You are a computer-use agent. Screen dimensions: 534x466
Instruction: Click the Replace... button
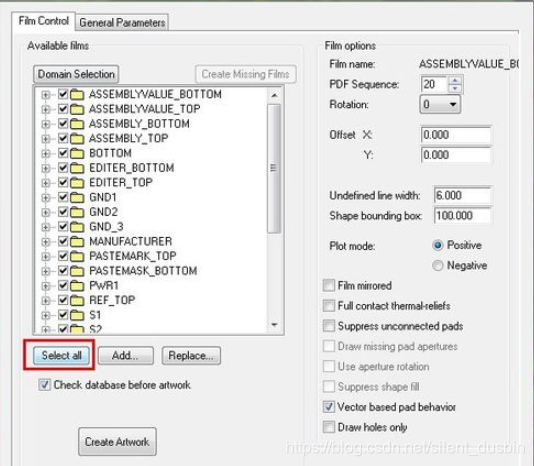tap(191, 356)
